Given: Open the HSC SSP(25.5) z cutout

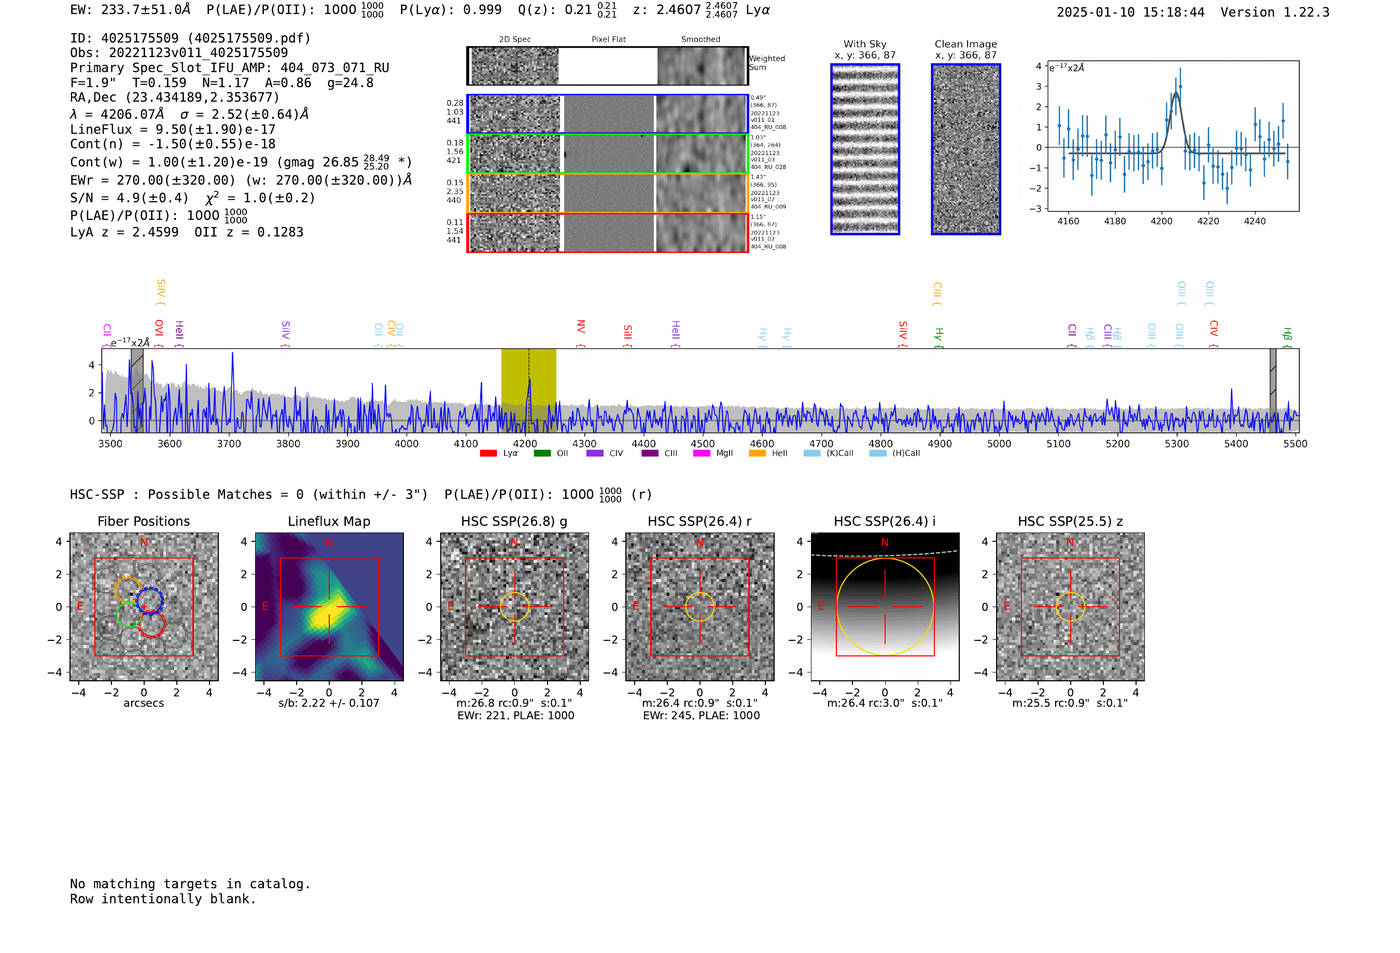Looking at the screenshot, I should coord(1070,607).
